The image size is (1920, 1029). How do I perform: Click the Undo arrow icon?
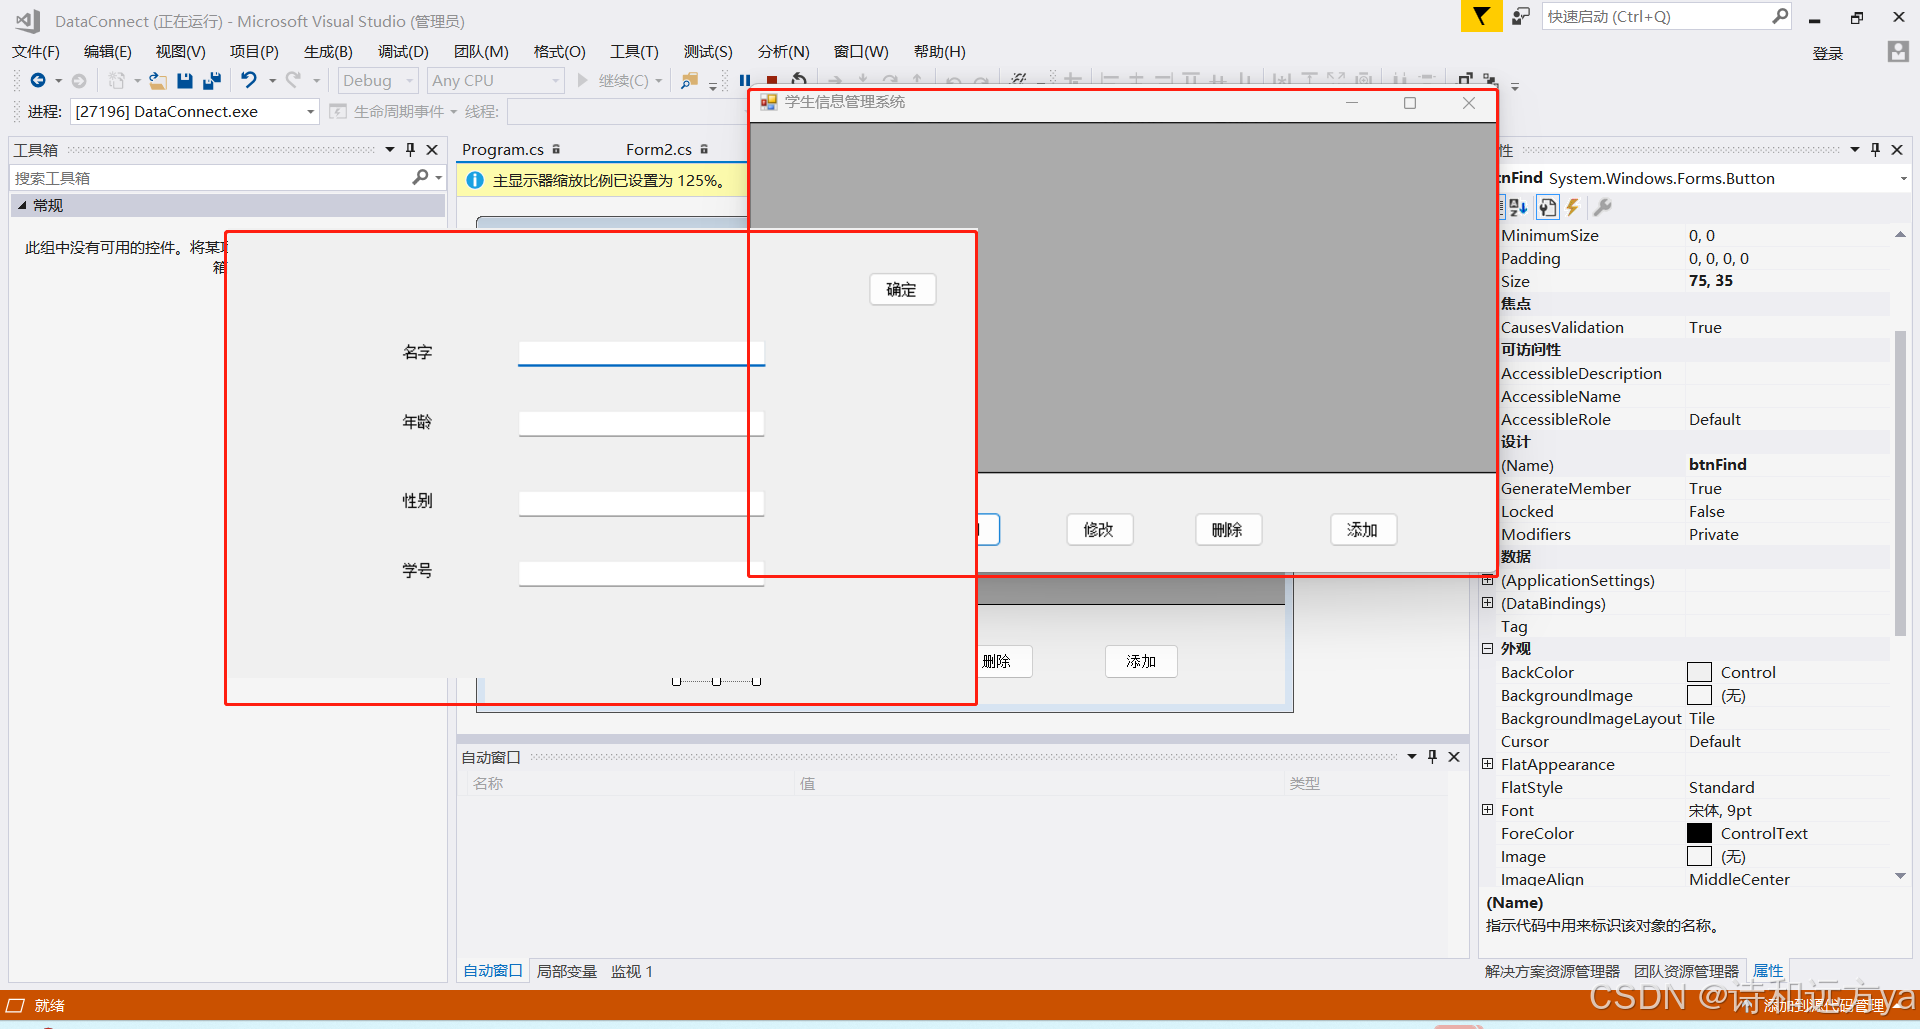click(248, 80)
